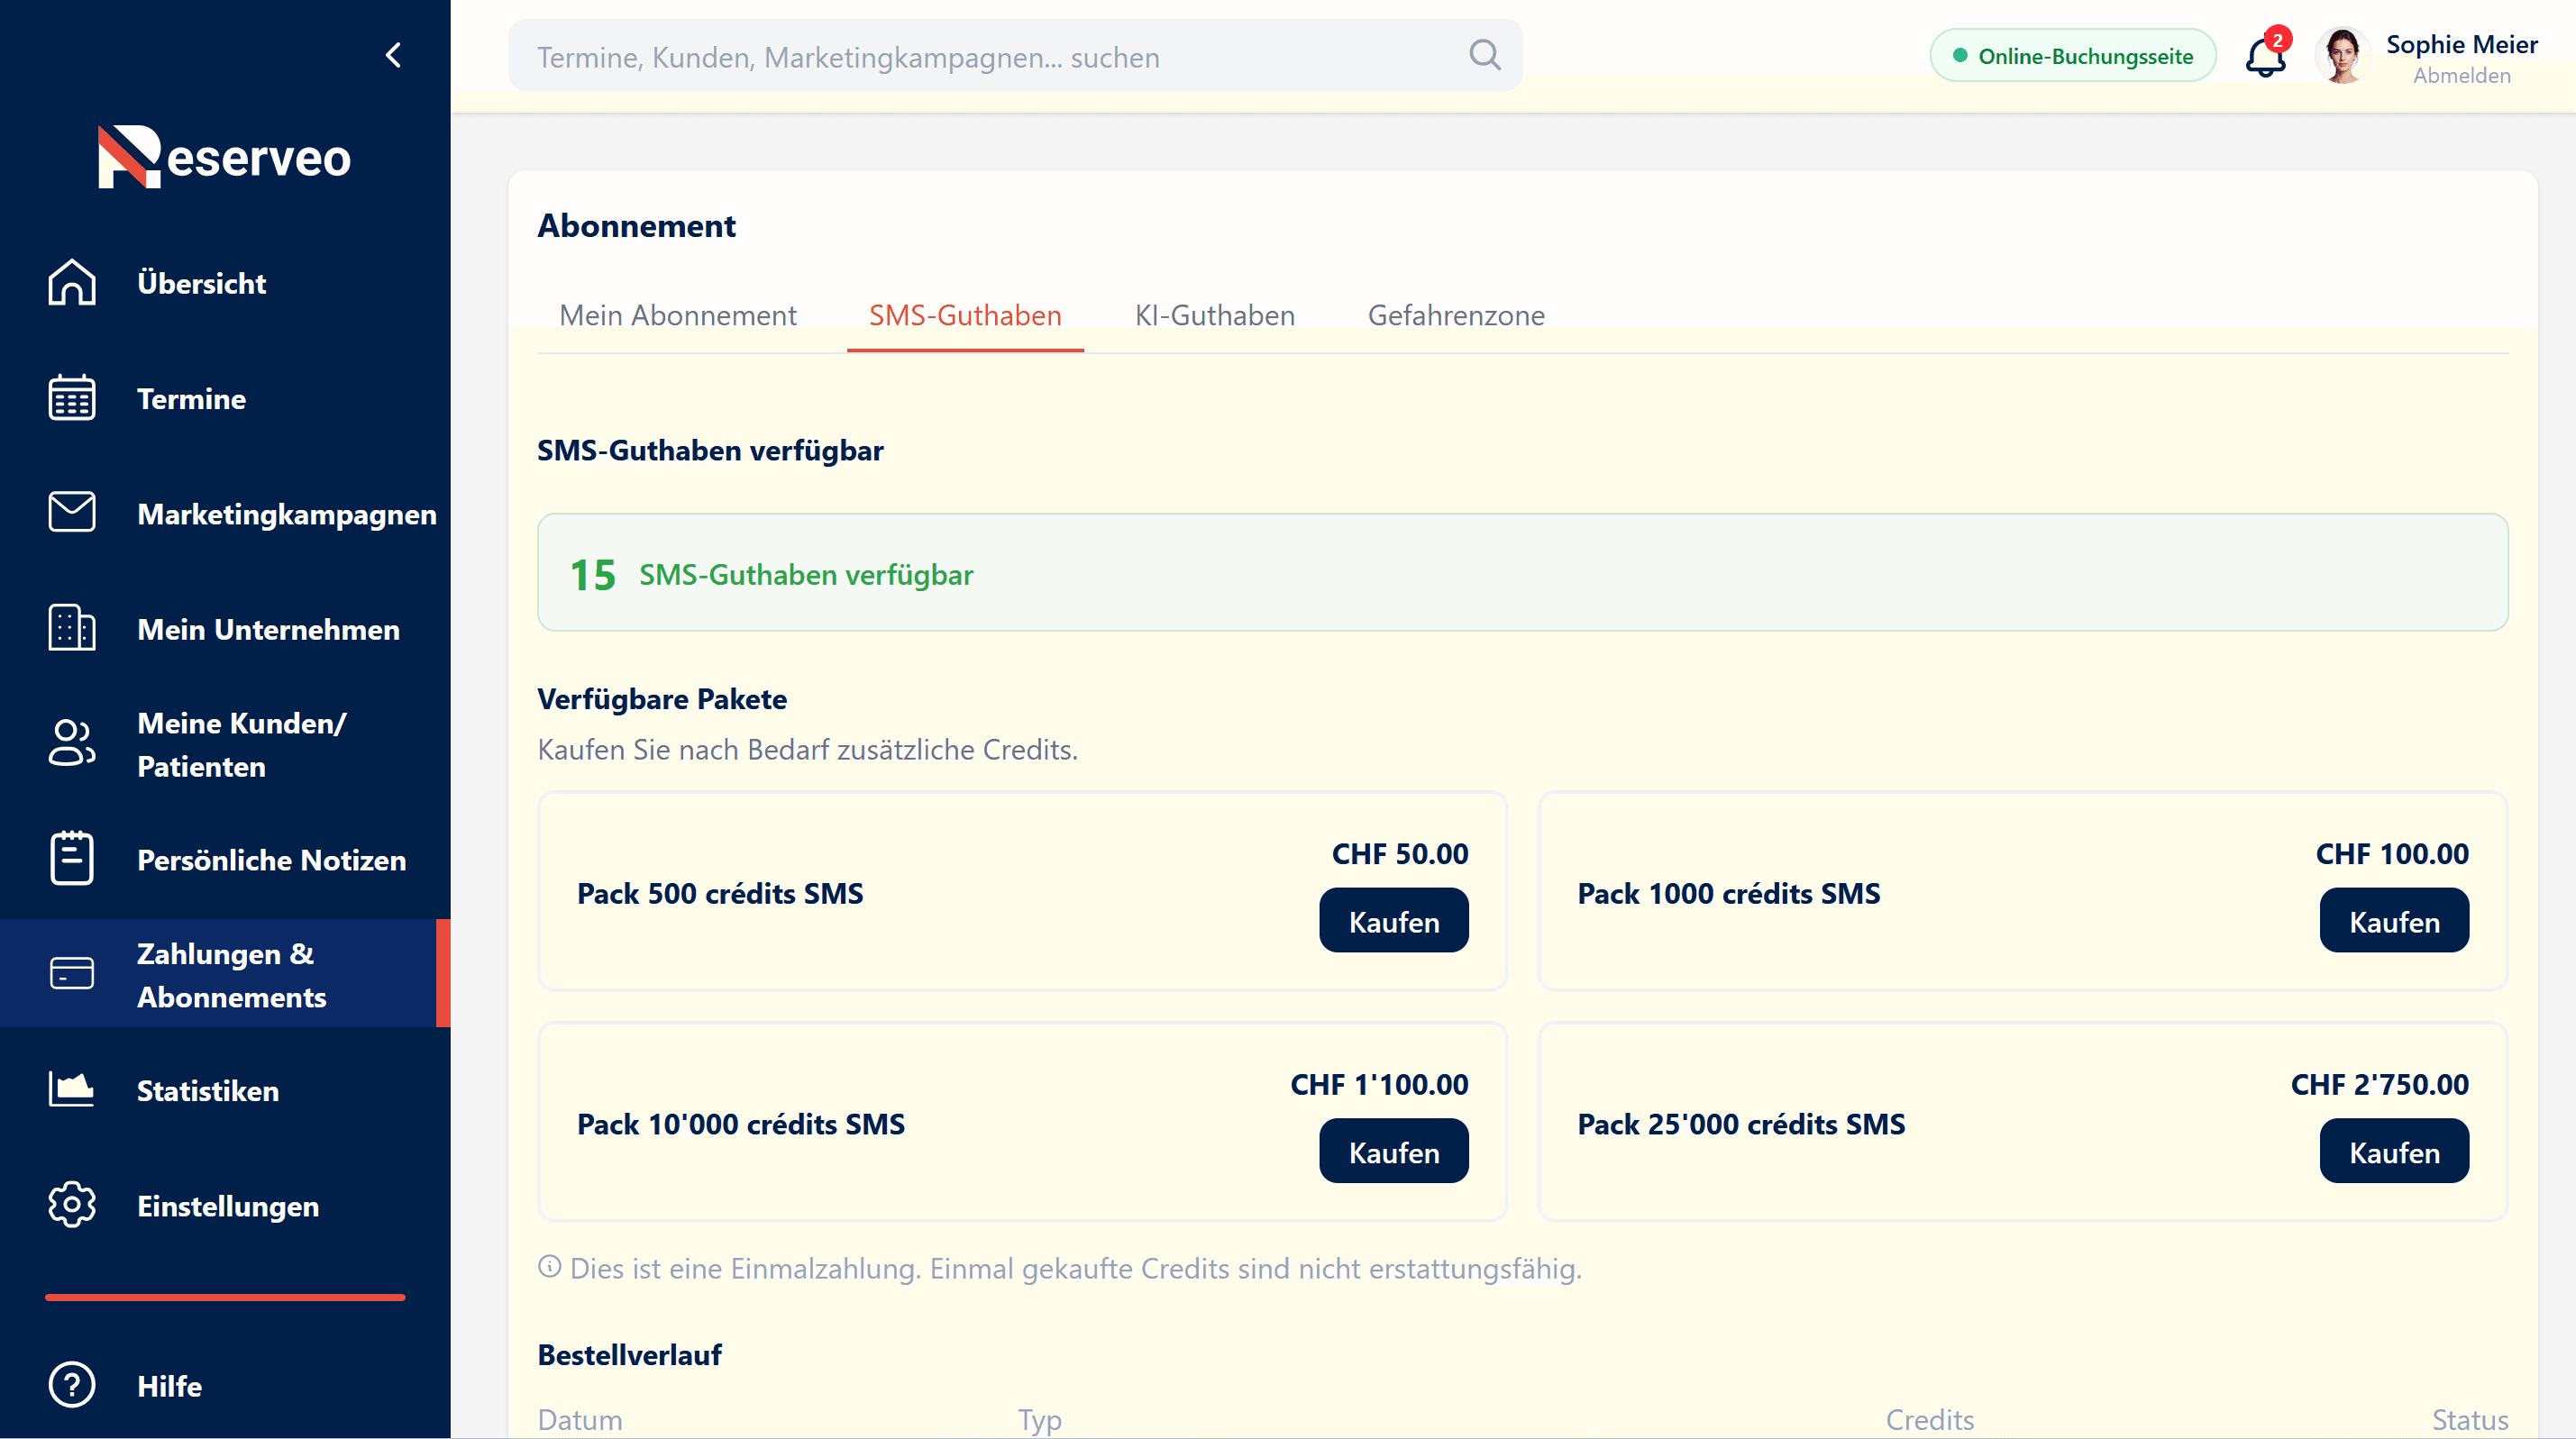
Task: Click the Credits column header
Action: pos(1930,1420)
